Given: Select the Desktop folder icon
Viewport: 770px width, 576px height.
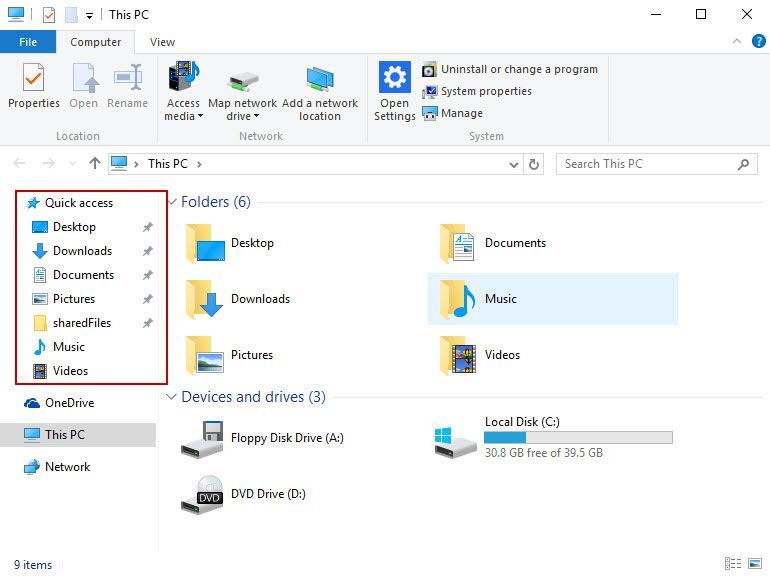Looking at the screenshot, I should click(x=205, y=243).
